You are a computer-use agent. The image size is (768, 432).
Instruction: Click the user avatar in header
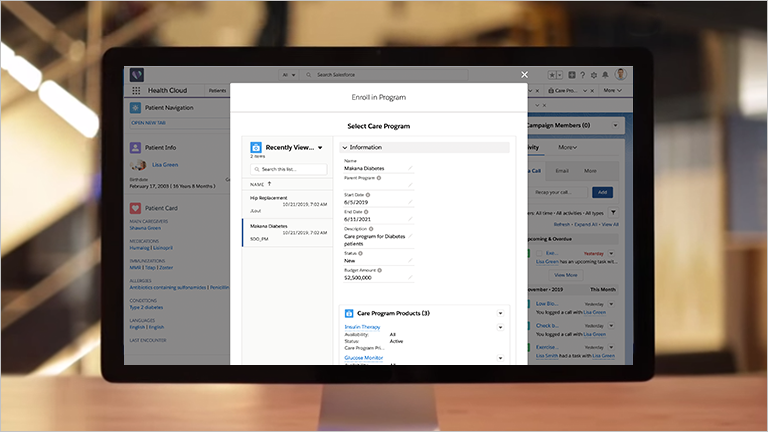[621, 74]
